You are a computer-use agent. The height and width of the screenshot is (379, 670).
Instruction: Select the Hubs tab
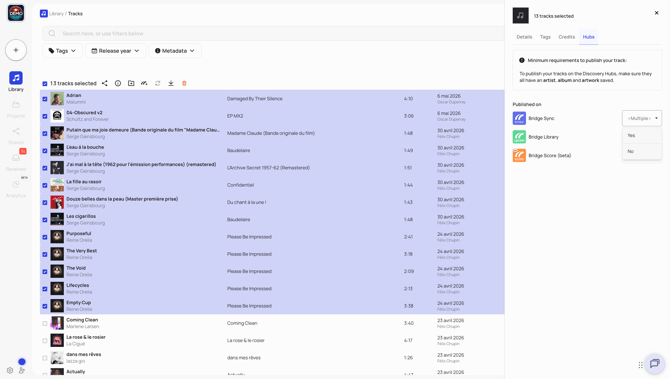[x=588, y=37]
